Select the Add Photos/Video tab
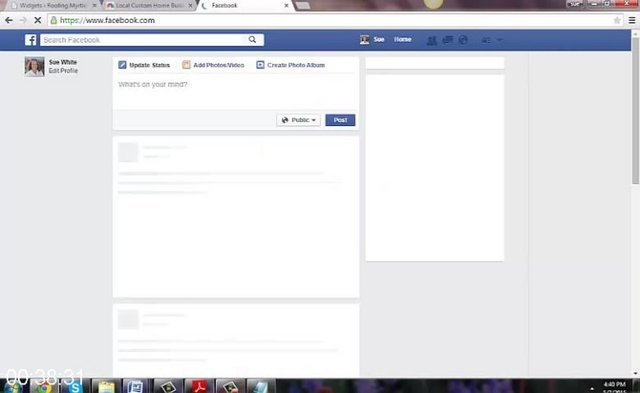The image size is (640, 393). click(x=213, y=65)
